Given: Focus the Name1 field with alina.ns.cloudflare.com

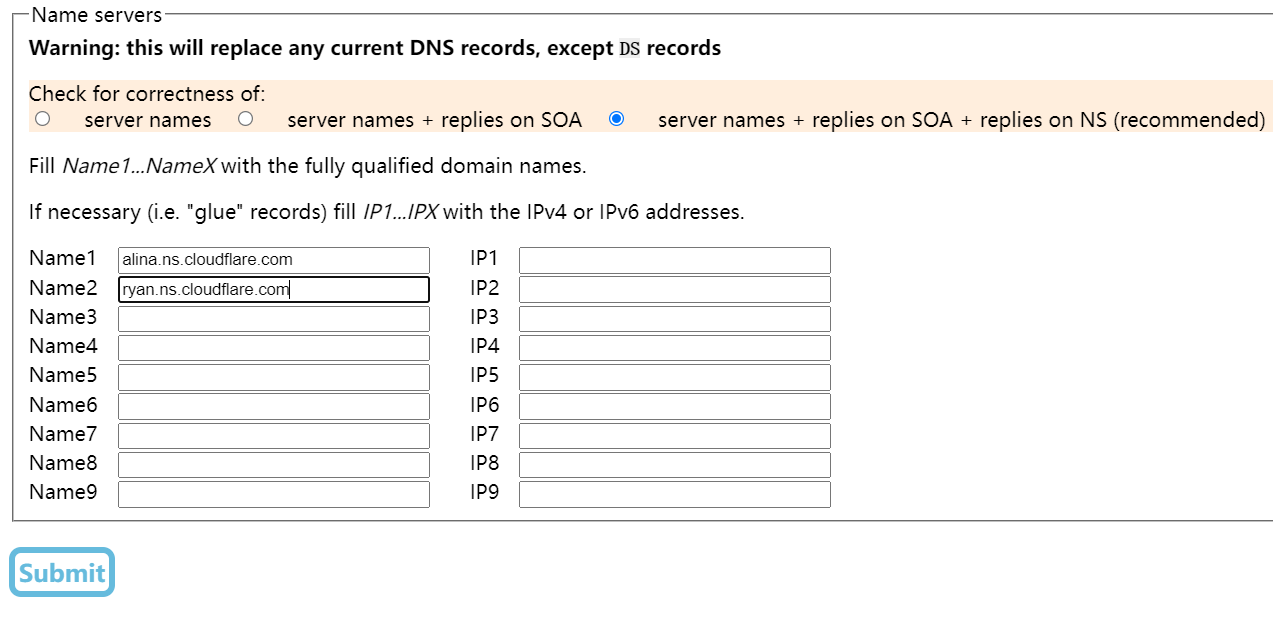Looking at the screenshot, I should tap(274, 260).
